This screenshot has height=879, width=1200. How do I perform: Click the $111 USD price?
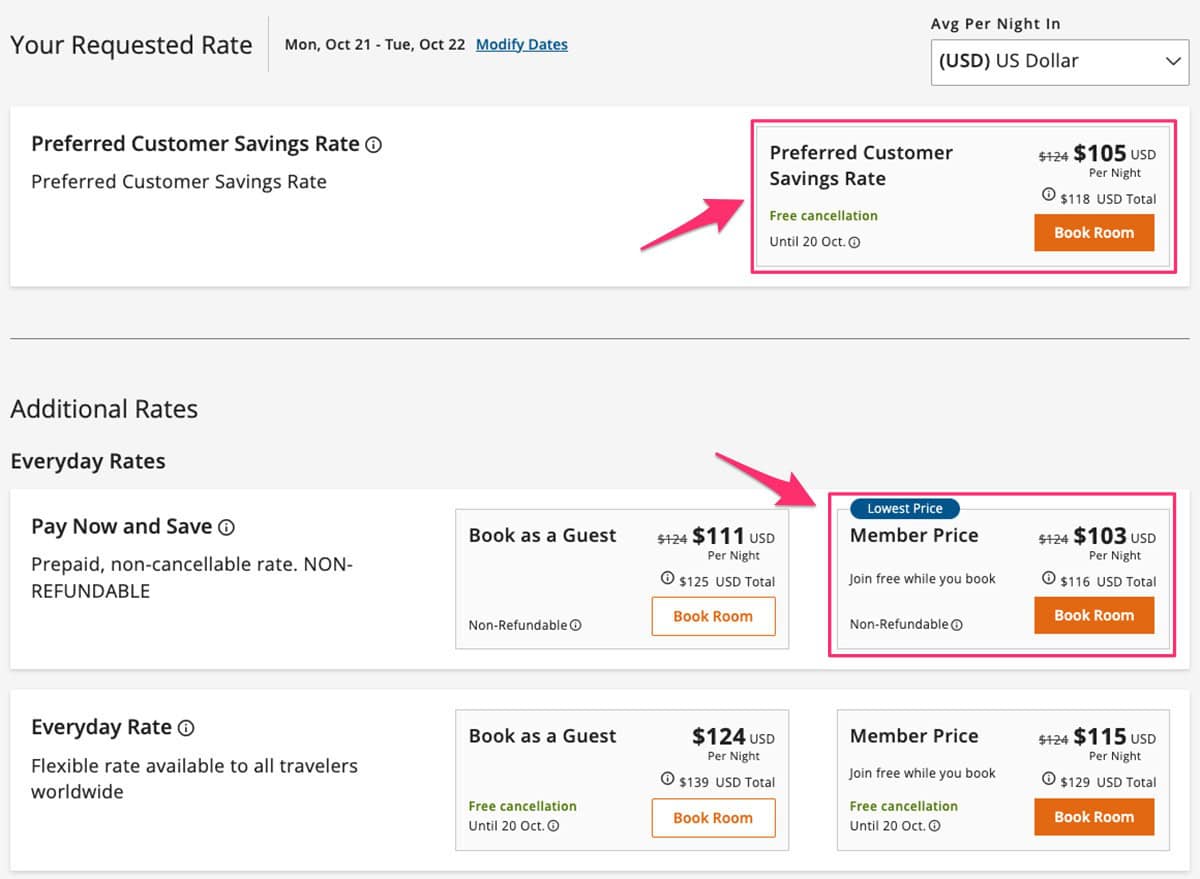point(734,537)
